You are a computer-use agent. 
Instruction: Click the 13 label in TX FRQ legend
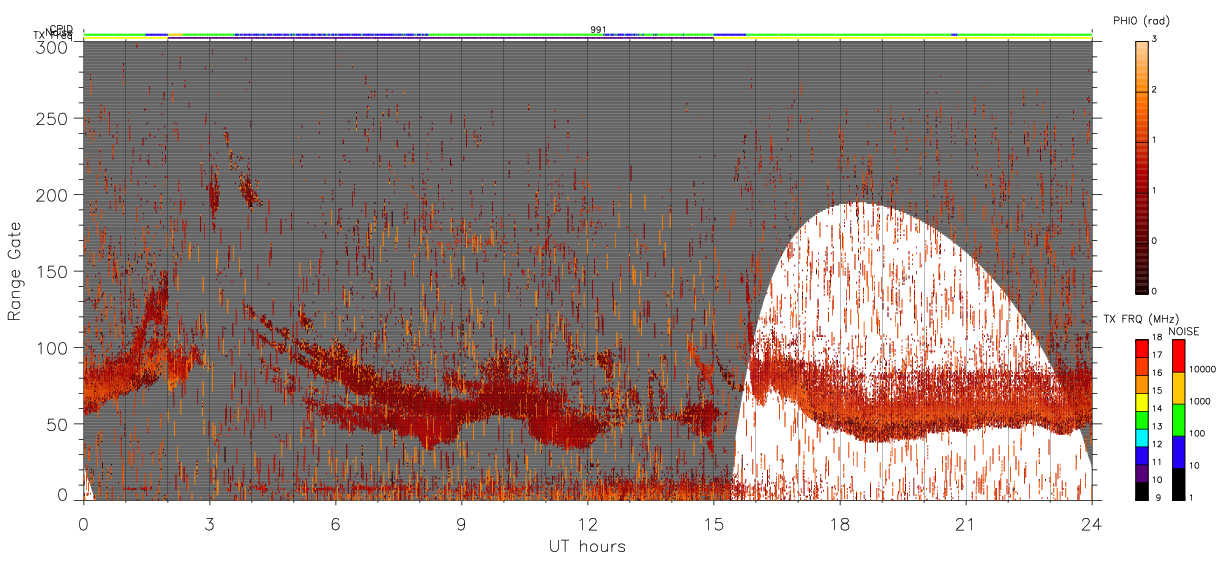pyautogui.click(x=1158, y=426)
